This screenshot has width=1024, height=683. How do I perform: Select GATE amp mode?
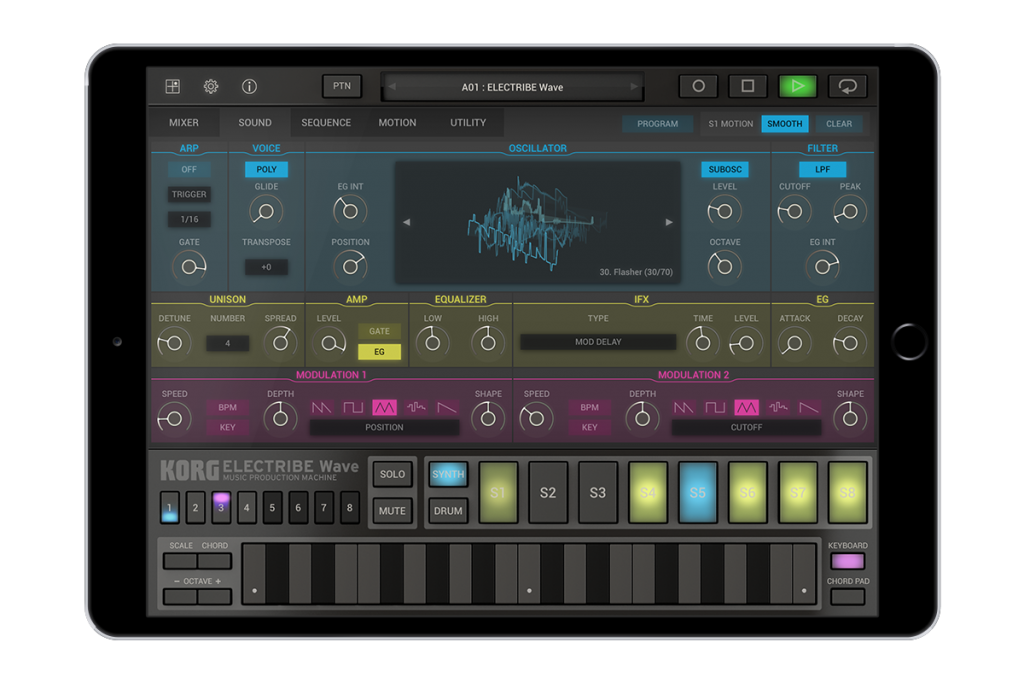click(x=379, y=331)
